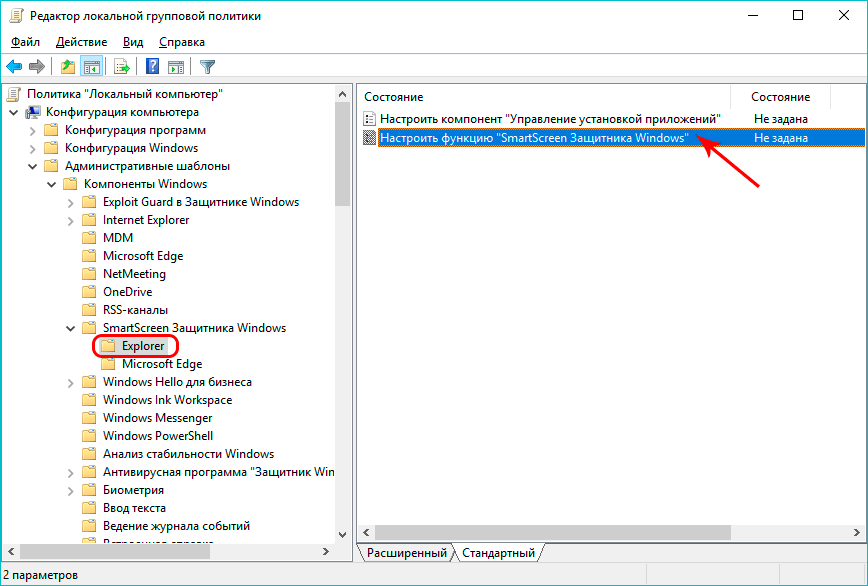Select the Microsoft Edge folder under Компоненты Windows
This screenshot has height=586, width=868.
click(x=143, y=256)
